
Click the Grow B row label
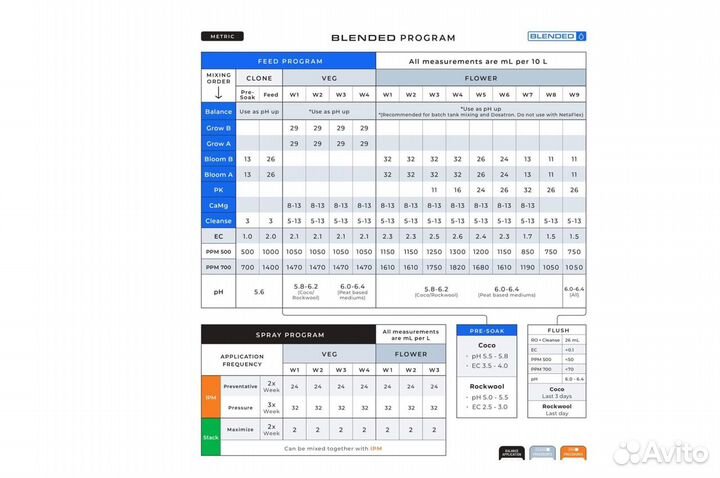point(218,128)
